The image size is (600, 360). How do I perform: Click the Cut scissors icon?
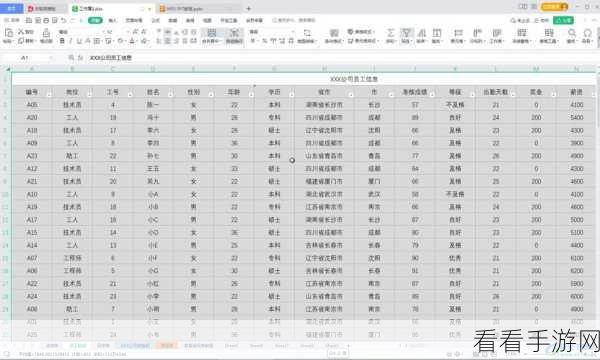(21, 32)
